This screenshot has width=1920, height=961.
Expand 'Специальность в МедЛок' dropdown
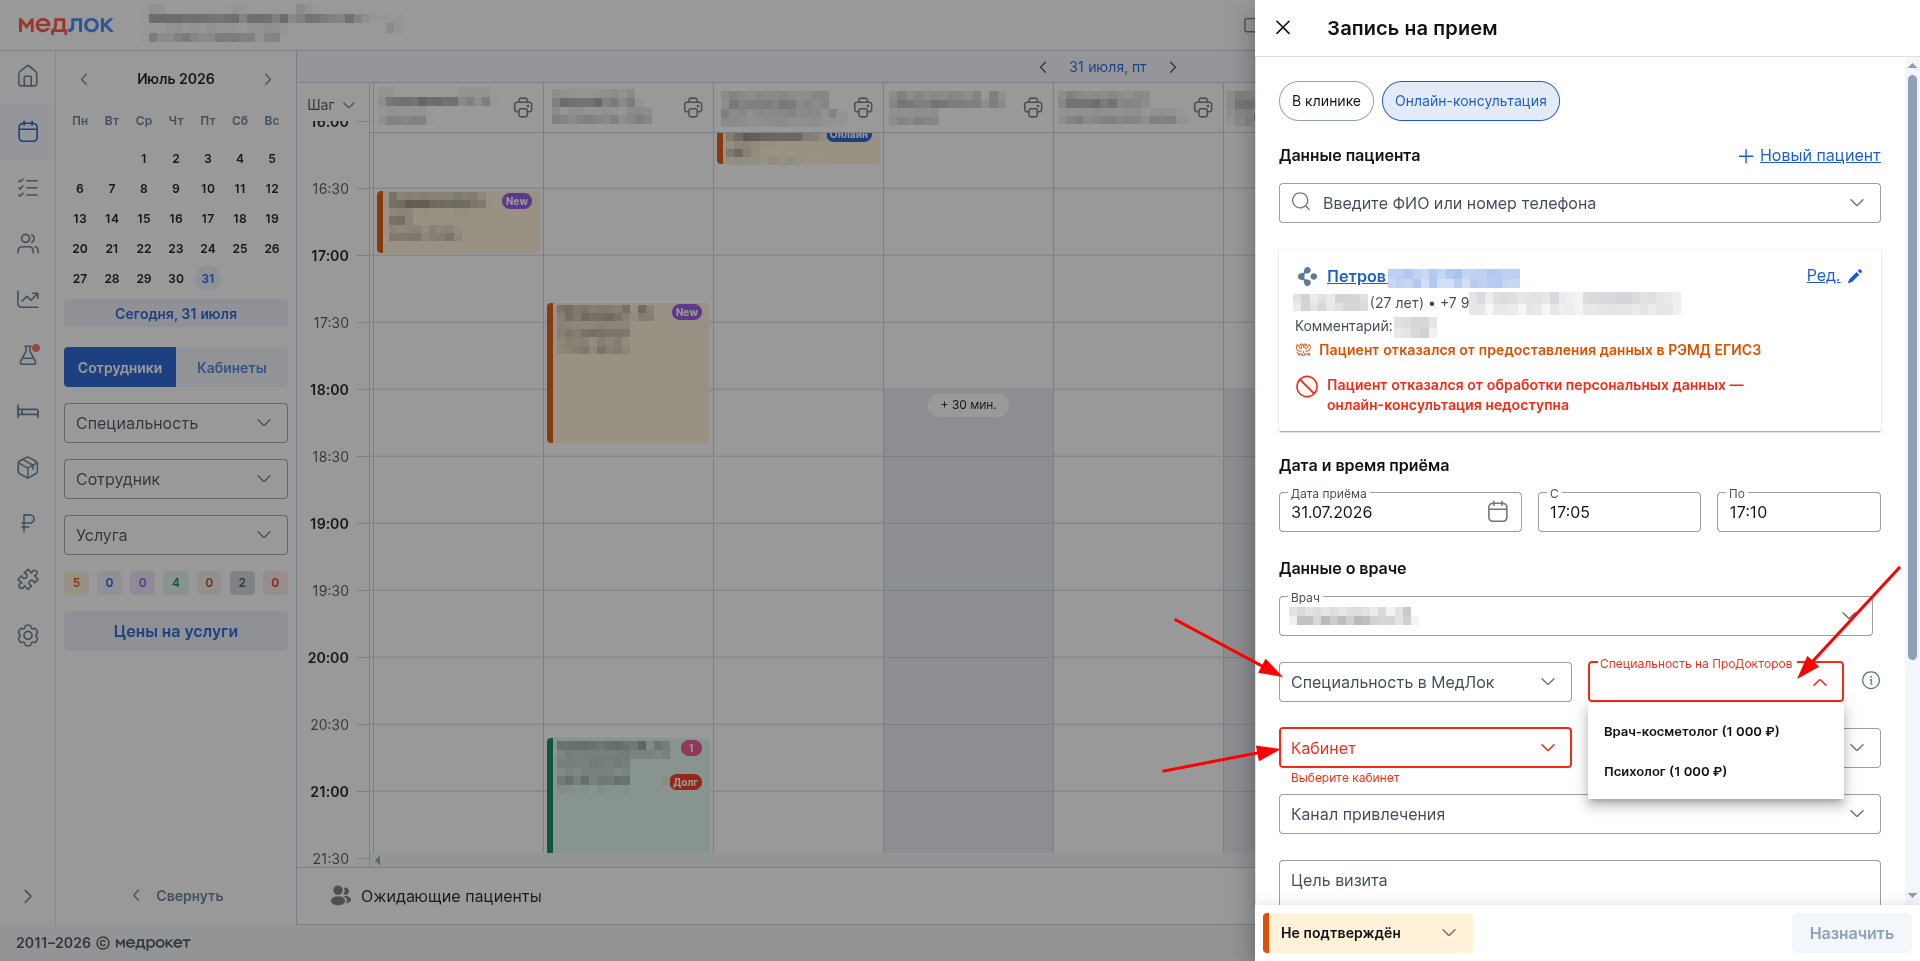[x=1425, y=682]
